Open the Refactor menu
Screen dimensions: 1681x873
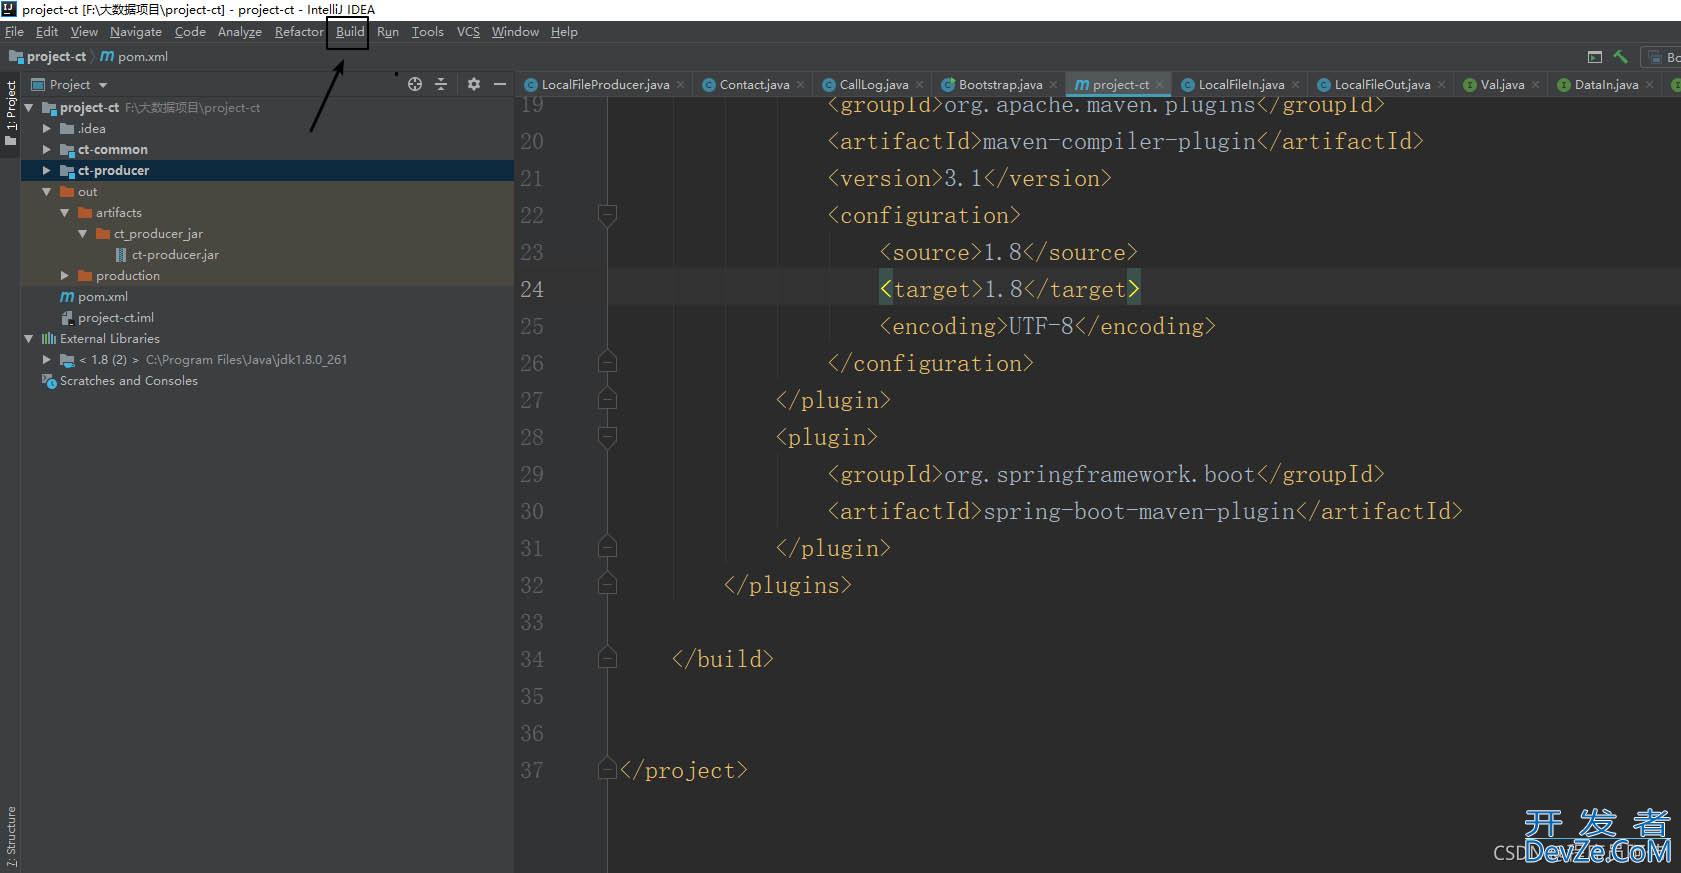(x=299, y=32)
